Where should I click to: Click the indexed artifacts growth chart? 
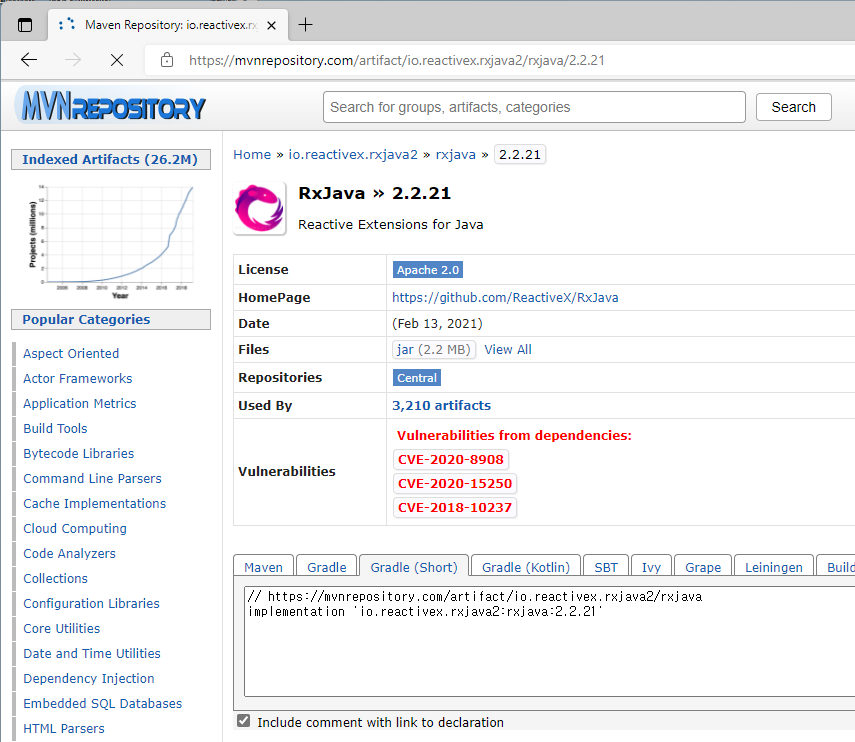[111, 241]
